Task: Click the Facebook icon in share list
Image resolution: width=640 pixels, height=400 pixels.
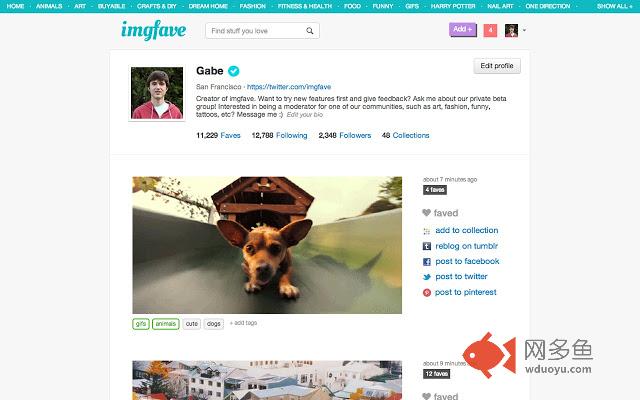Action: coord(427,262)
